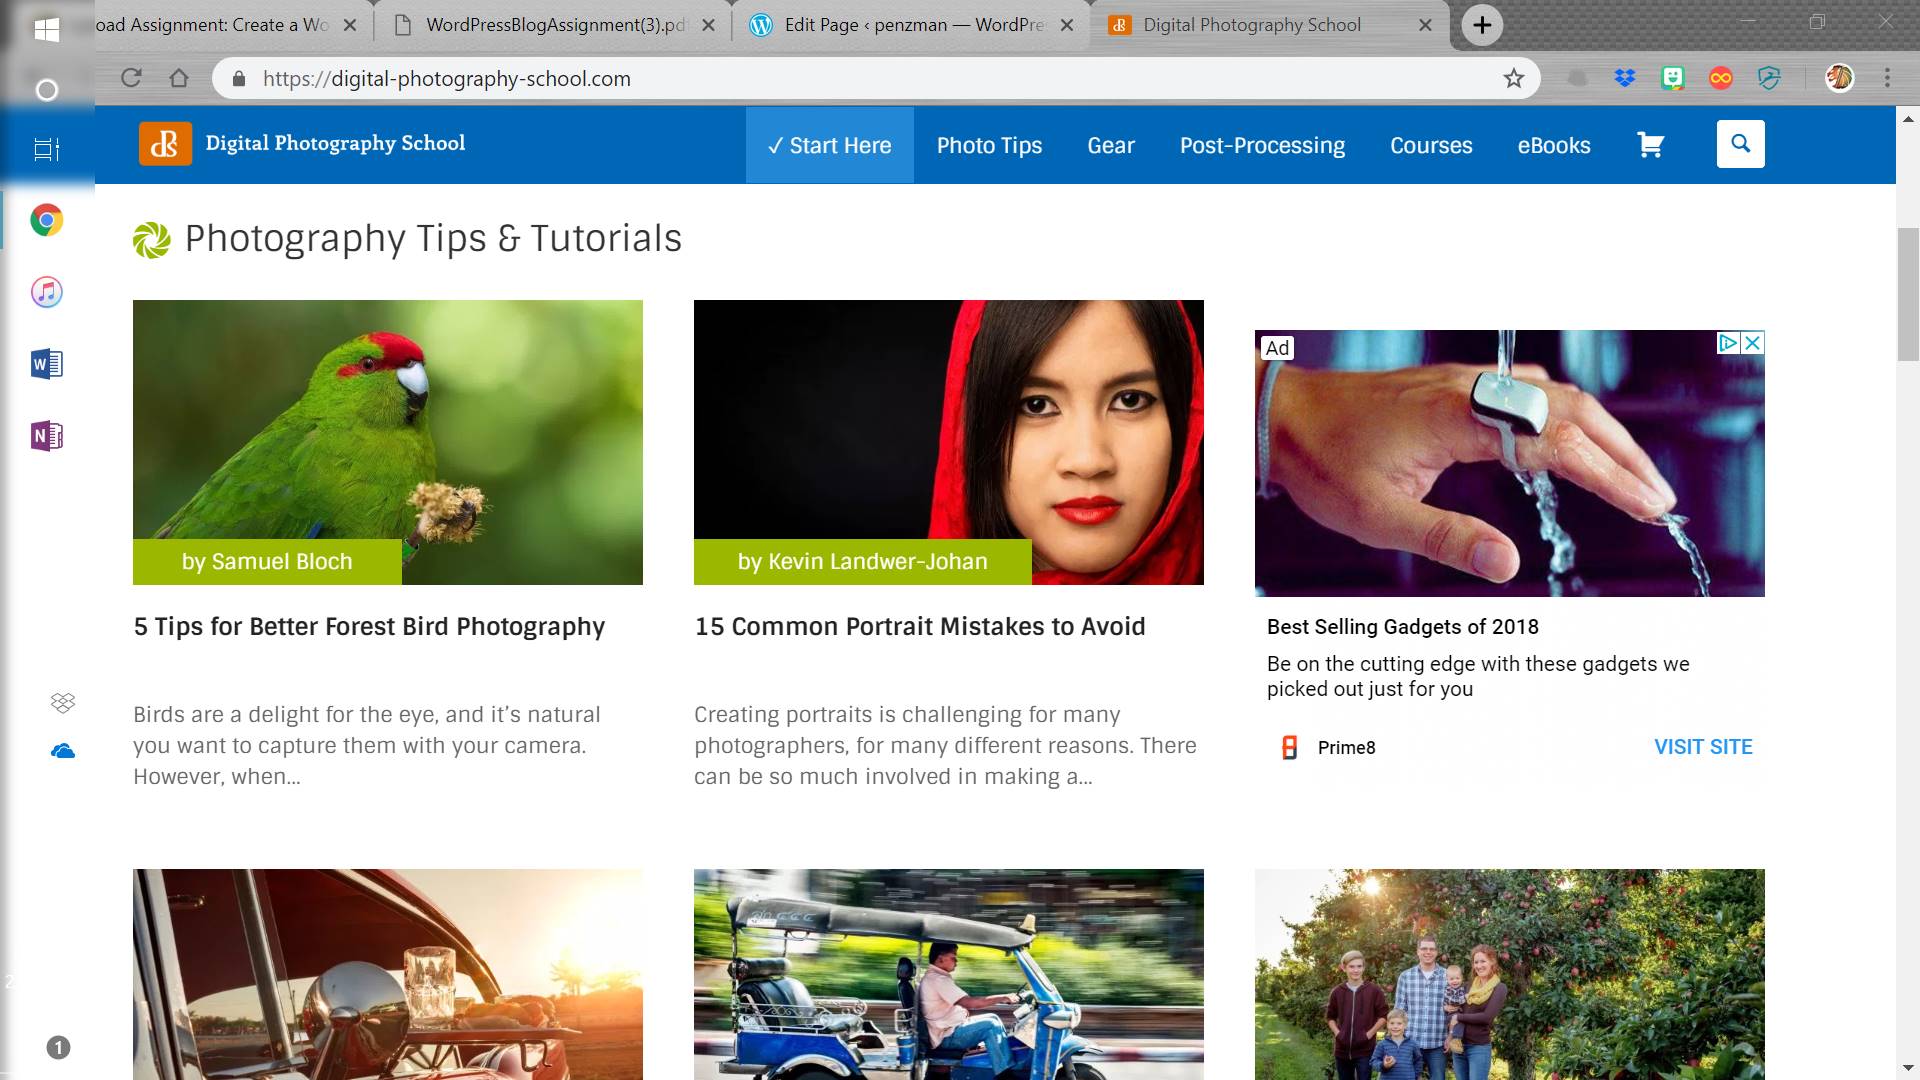Bookmark page with the star icon

[x=1513, y=78]
